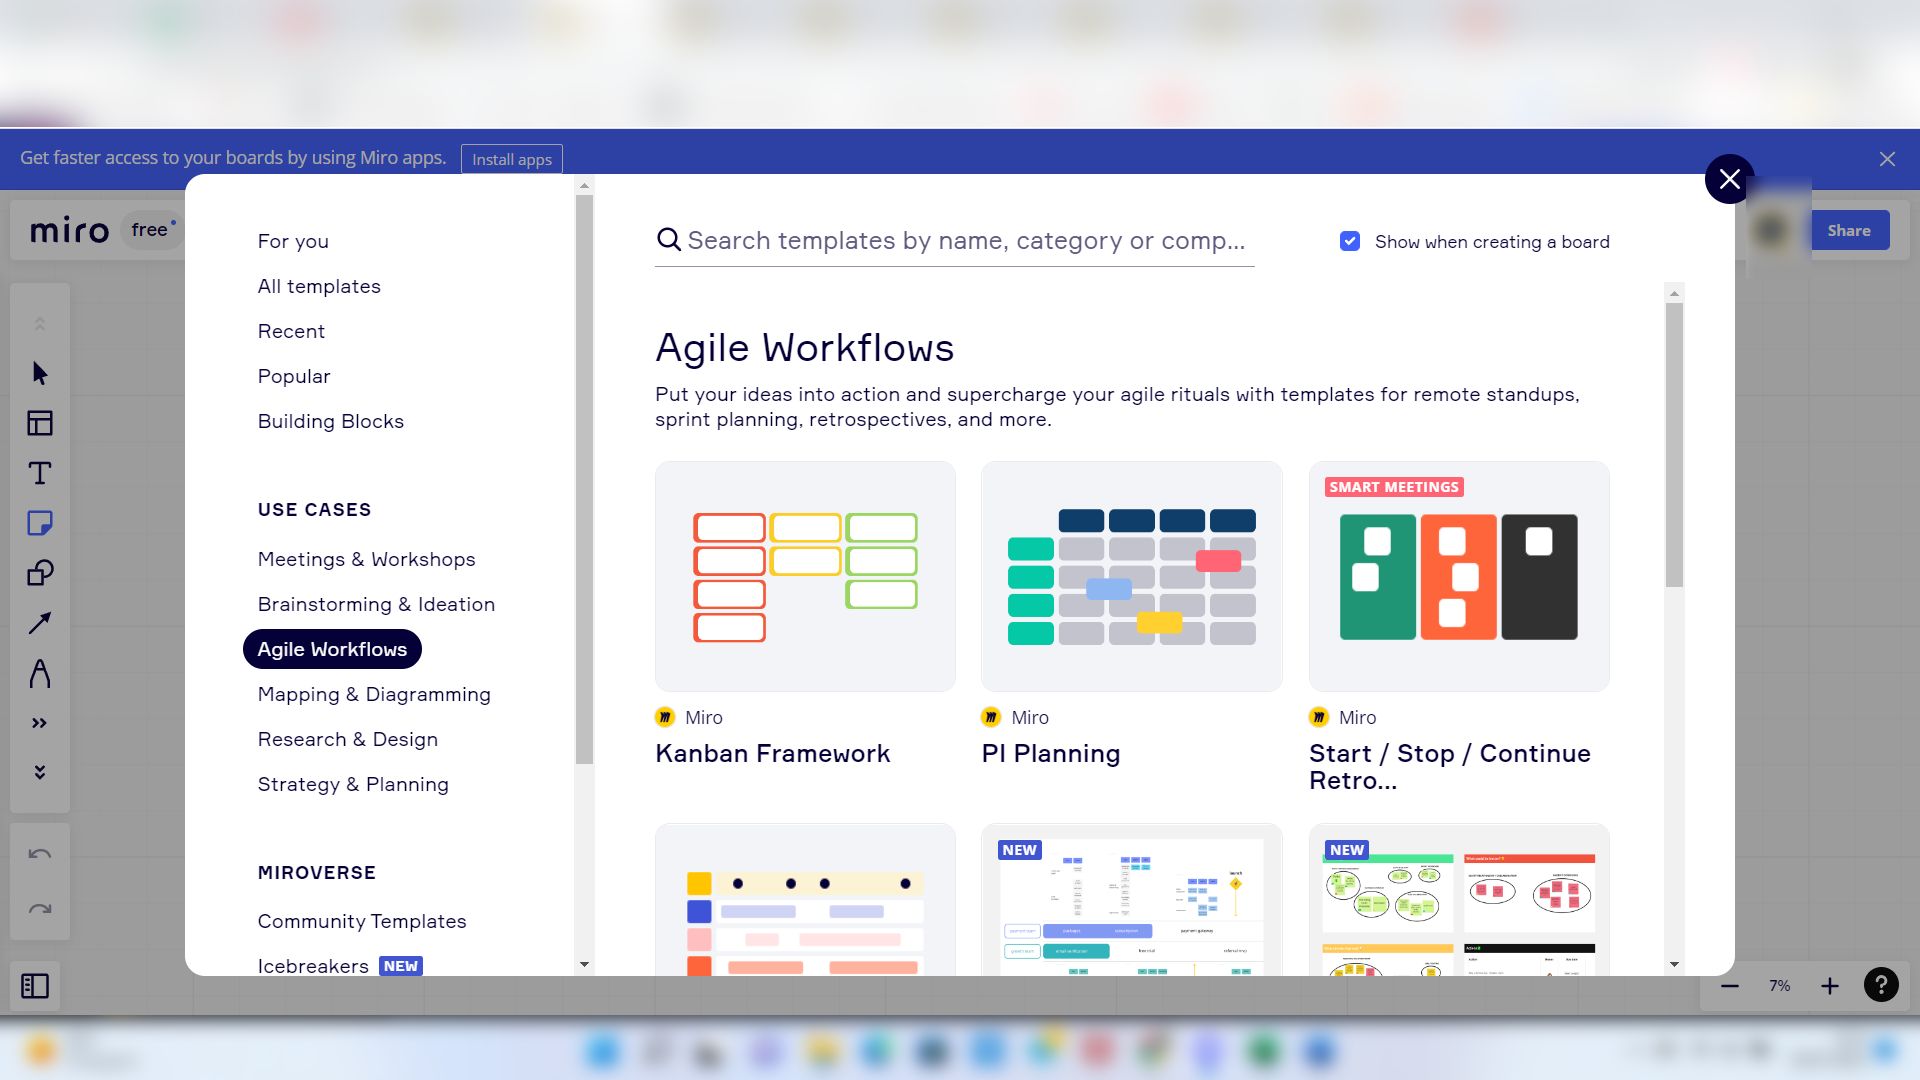The width and height of the screenshot is (1920, 1080).
Task: Uncheck Show when creating a board
Action: tap(1350, 241)
